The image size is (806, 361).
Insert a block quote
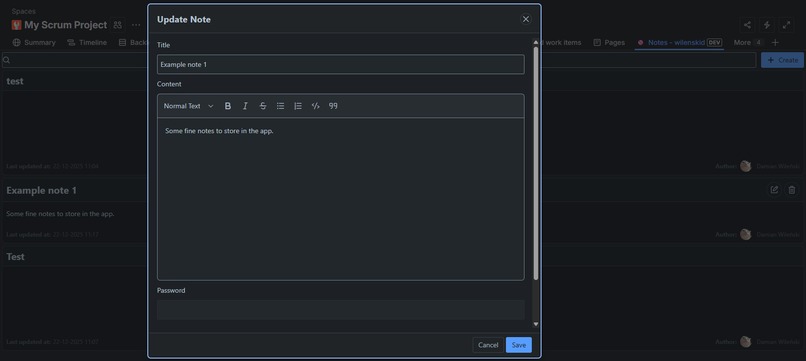coord(333,106)
